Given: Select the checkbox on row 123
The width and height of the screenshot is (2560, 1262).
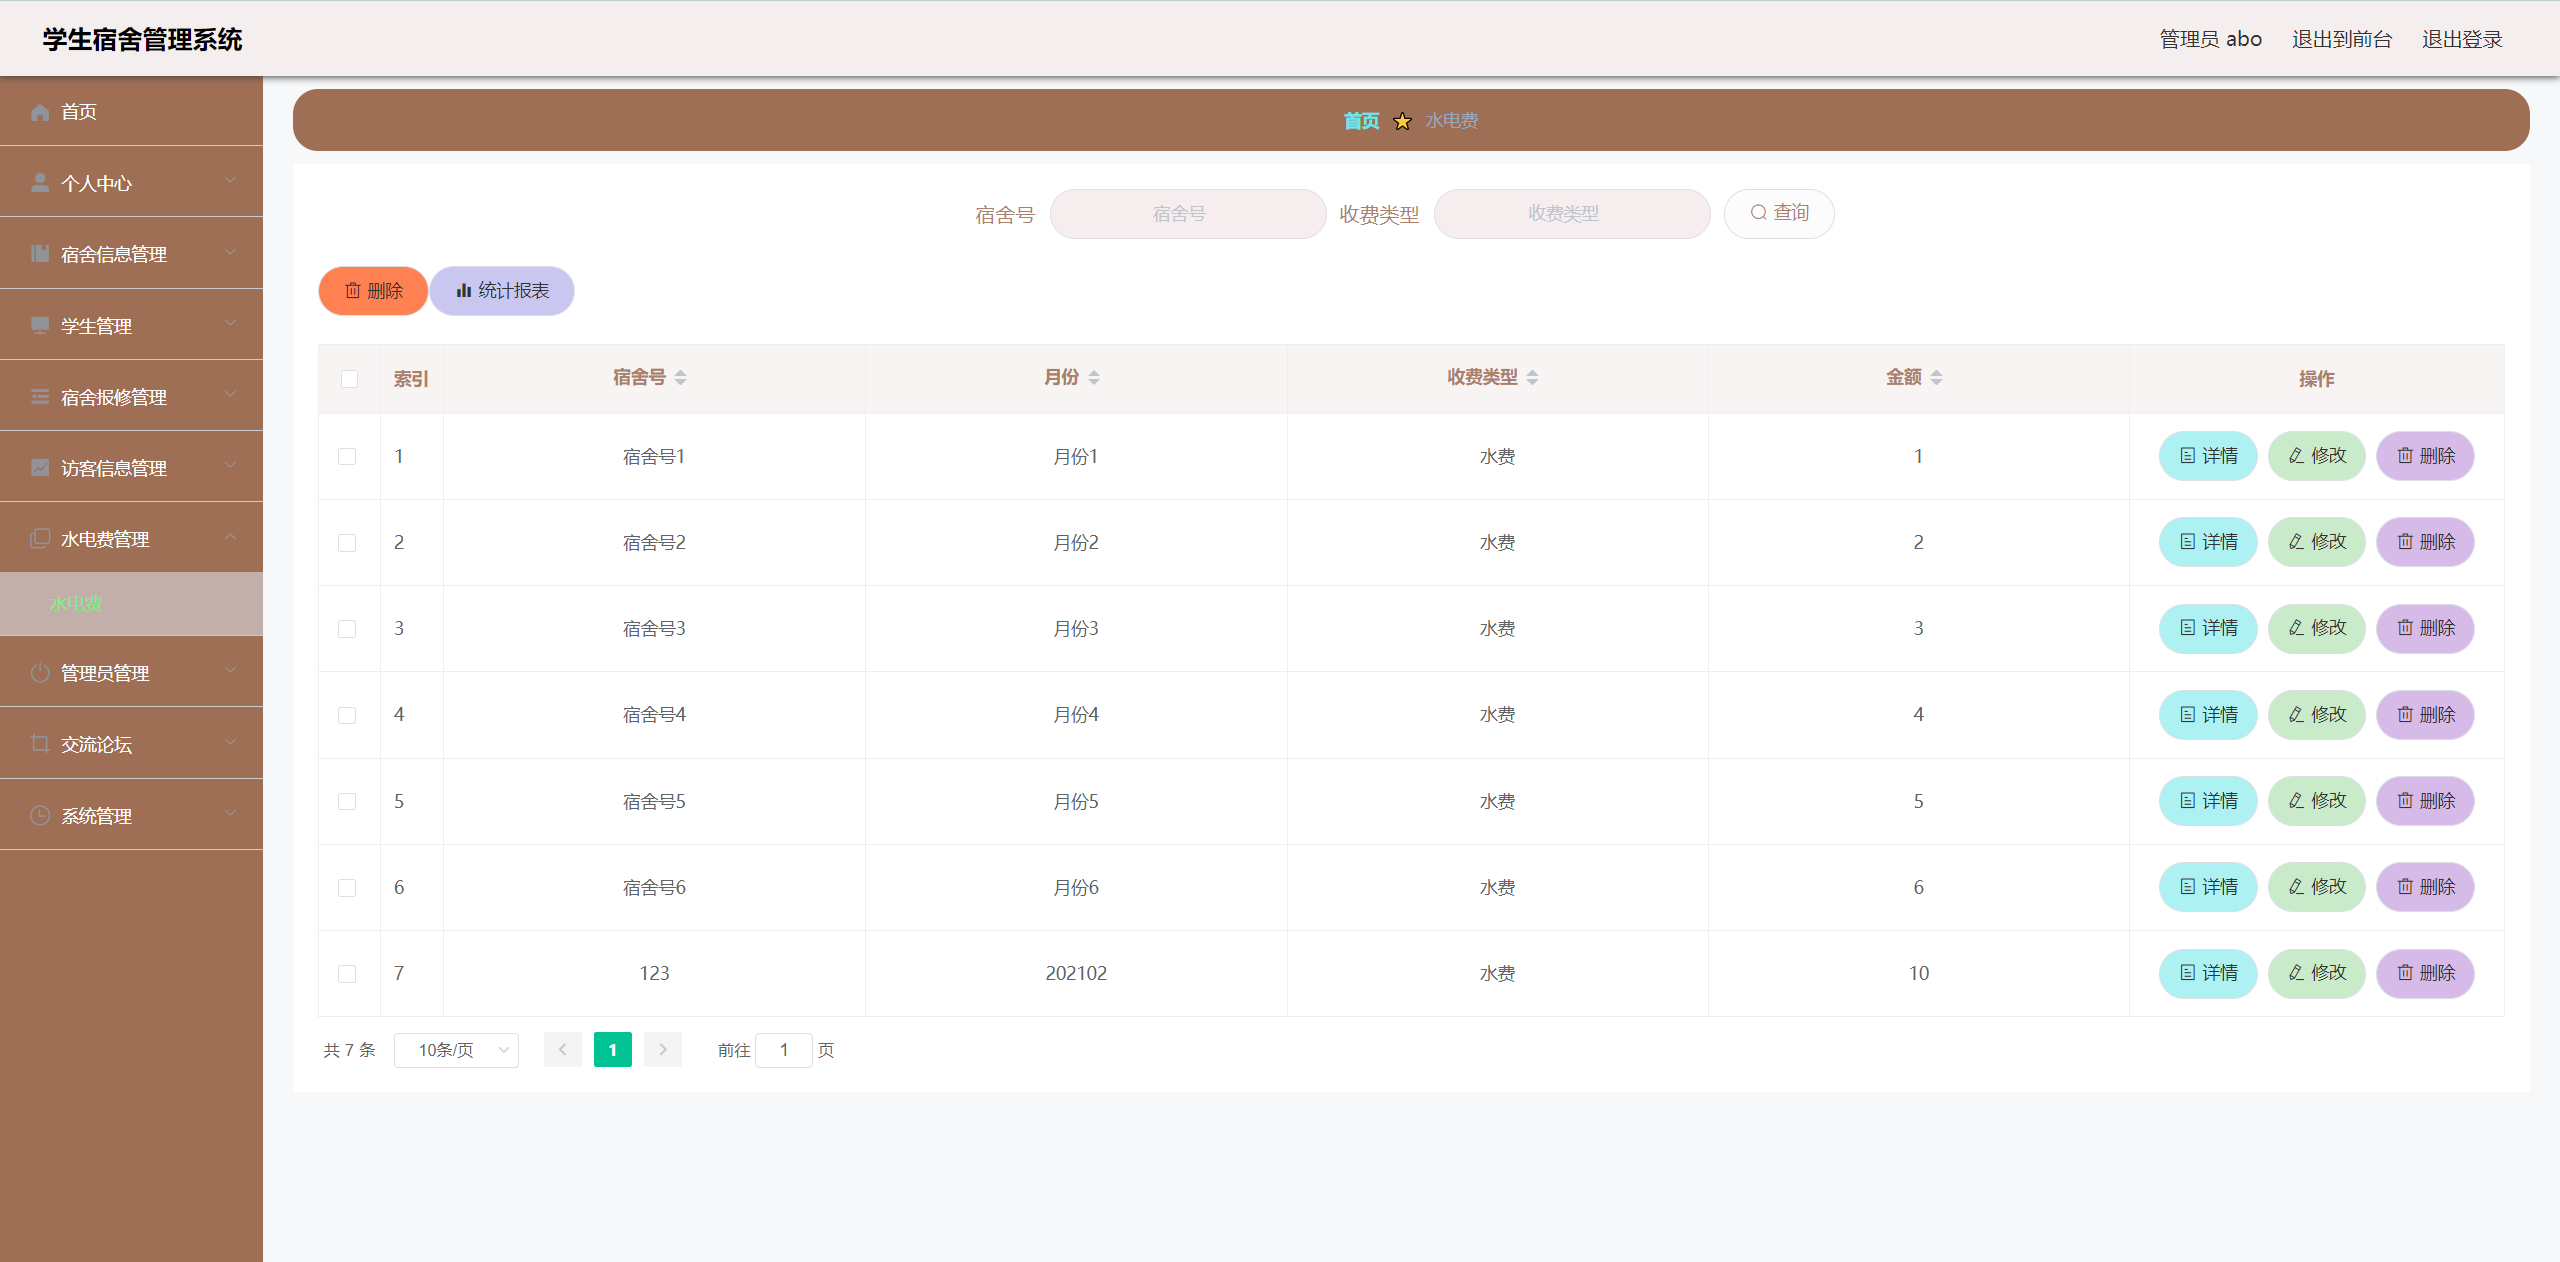Looking at the screenshot, I should click(x=349, y=973).
